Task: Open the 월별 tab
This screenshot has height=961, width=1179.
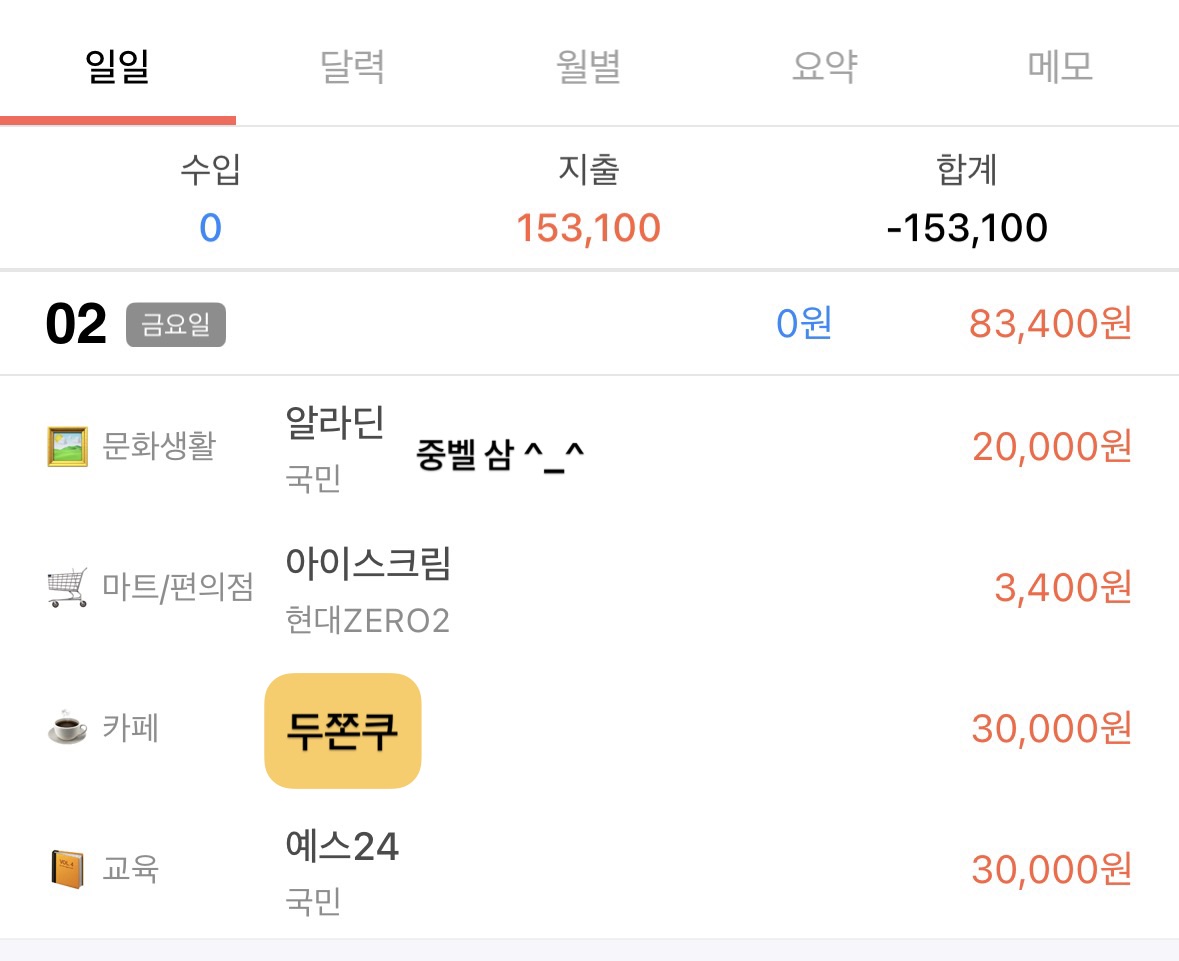Action: tap(589, 66)
